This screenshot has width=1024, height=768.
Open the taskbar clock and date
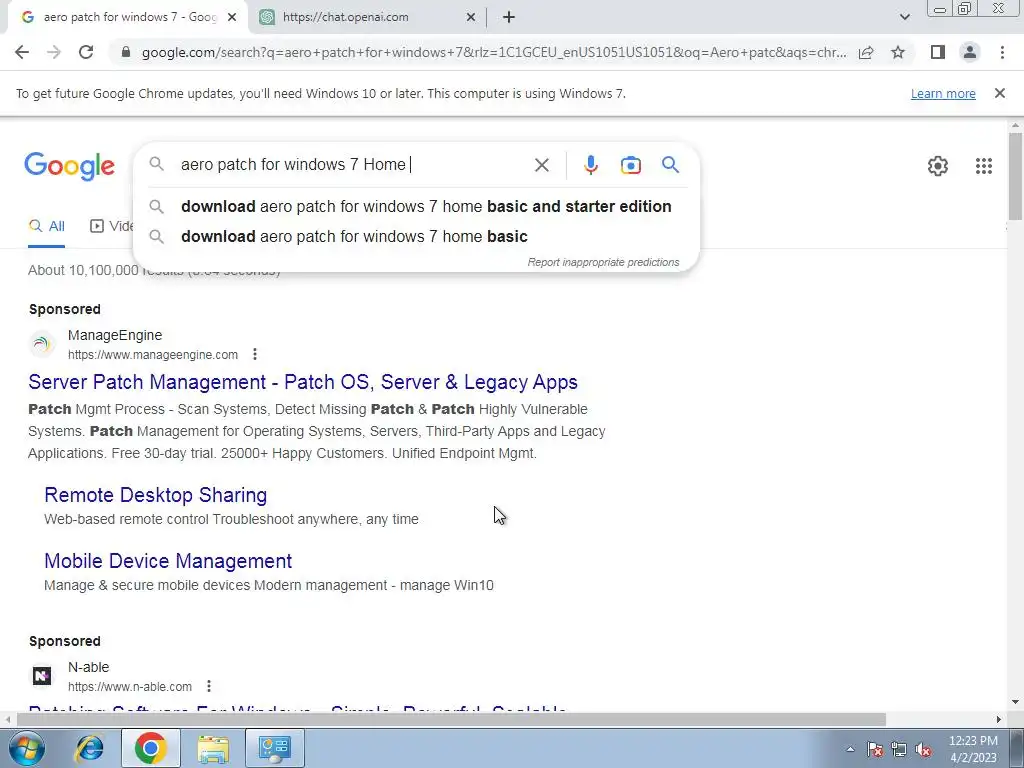coord(973,749)
